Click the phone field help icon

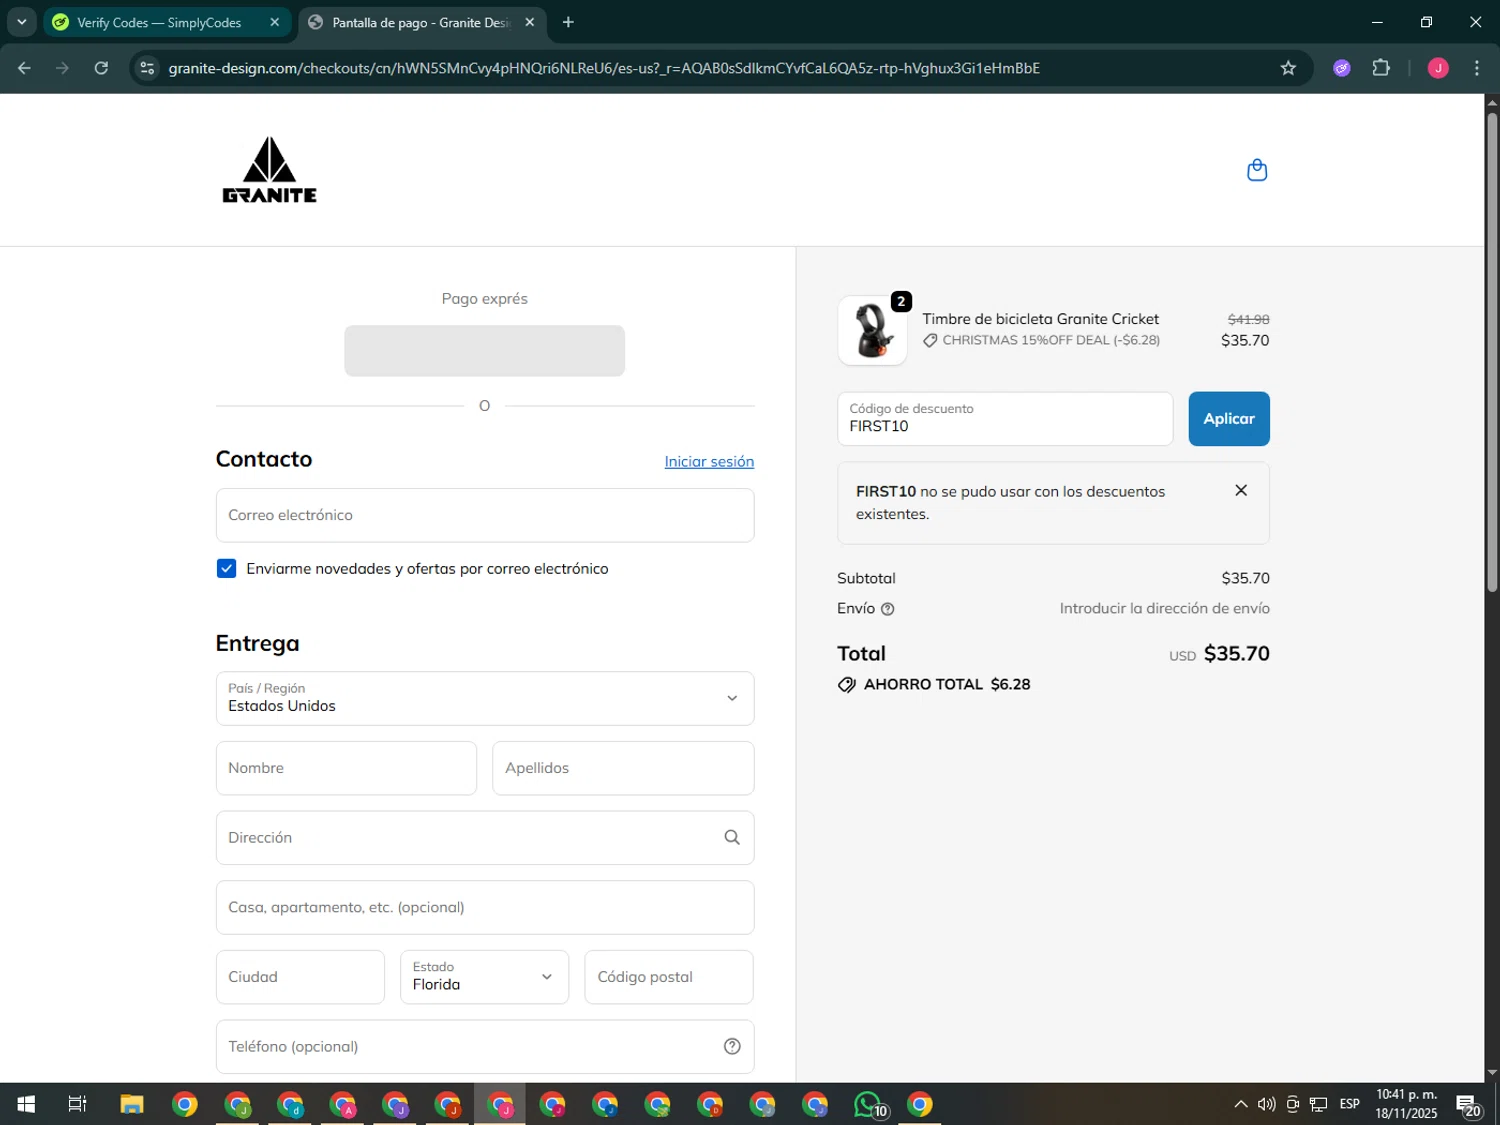tap(732, 1047)
